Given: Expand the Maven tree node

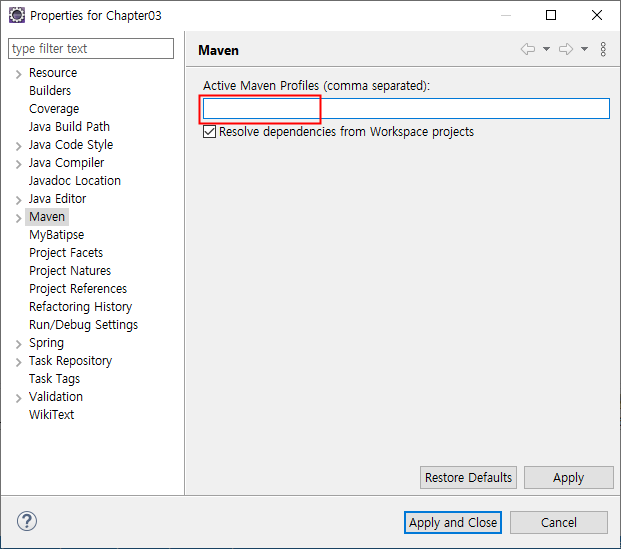Looking at the screenshot, I should coord(18,218).
